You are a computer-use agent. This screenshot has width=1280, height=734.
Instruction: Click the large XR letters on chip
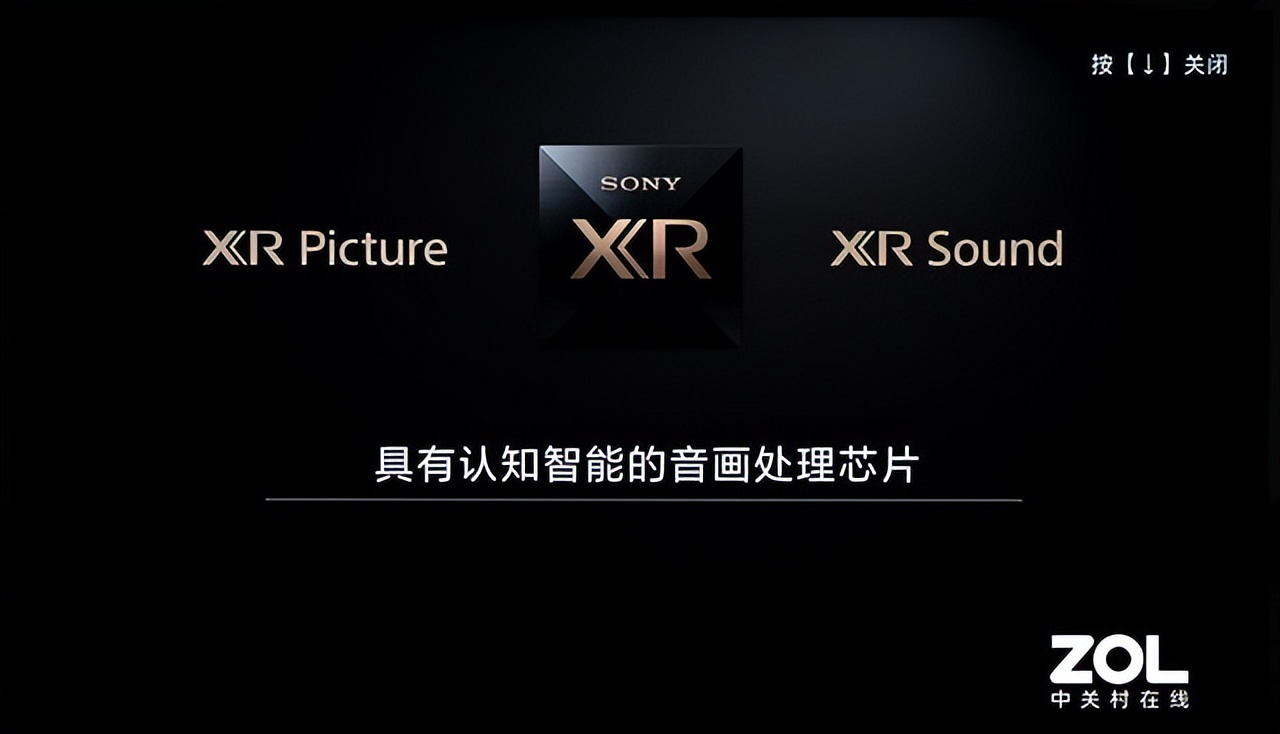pyautogui.click(x=640, y=249)
